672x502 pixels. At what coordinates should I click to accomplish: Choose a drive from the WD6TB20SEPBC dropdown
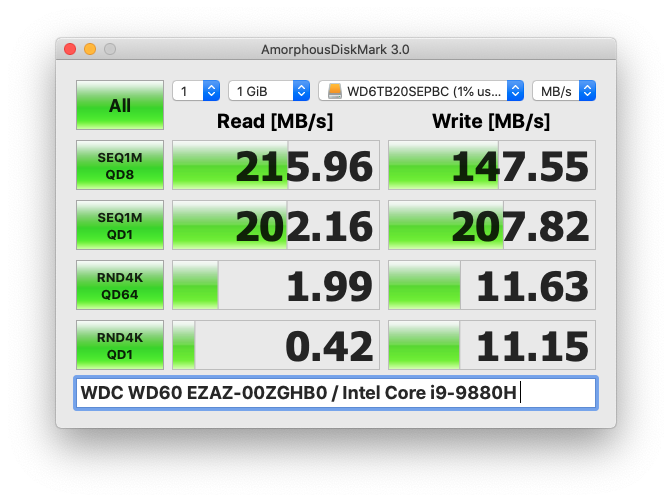[421, 91]
